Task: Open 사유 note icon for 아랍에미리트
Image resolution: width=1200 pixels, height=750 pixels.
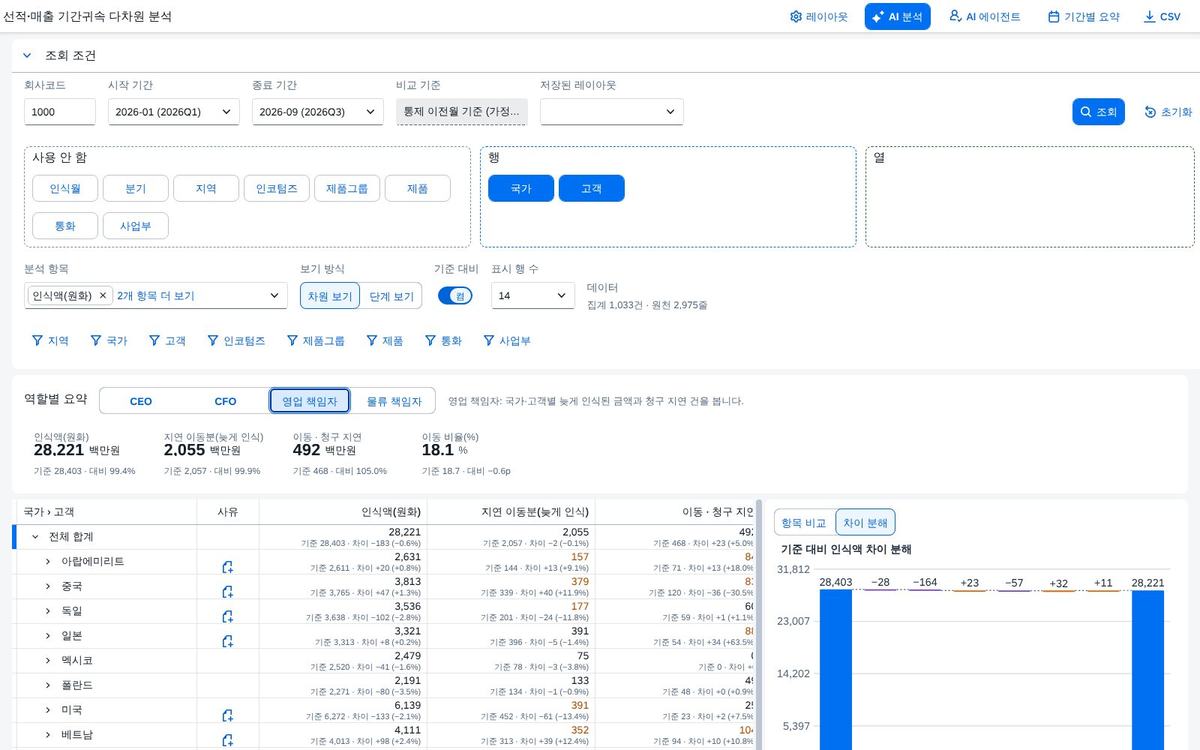Action: tap(228, 567)
